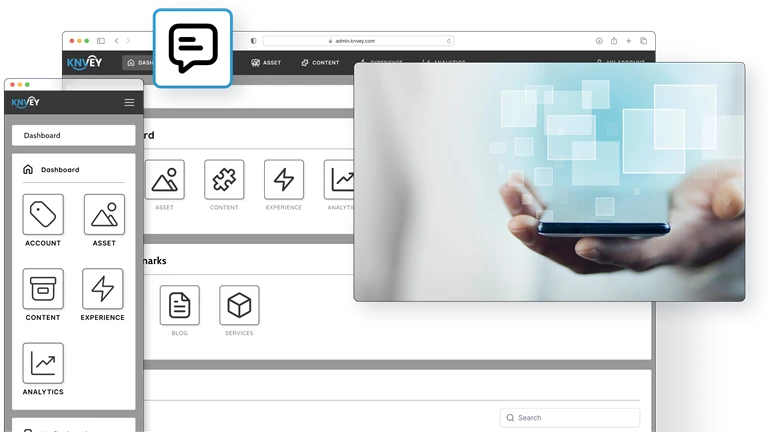The image size is (768, 432).
Task: Open the Services cube bookmark icon
Action: click(239, 306)
